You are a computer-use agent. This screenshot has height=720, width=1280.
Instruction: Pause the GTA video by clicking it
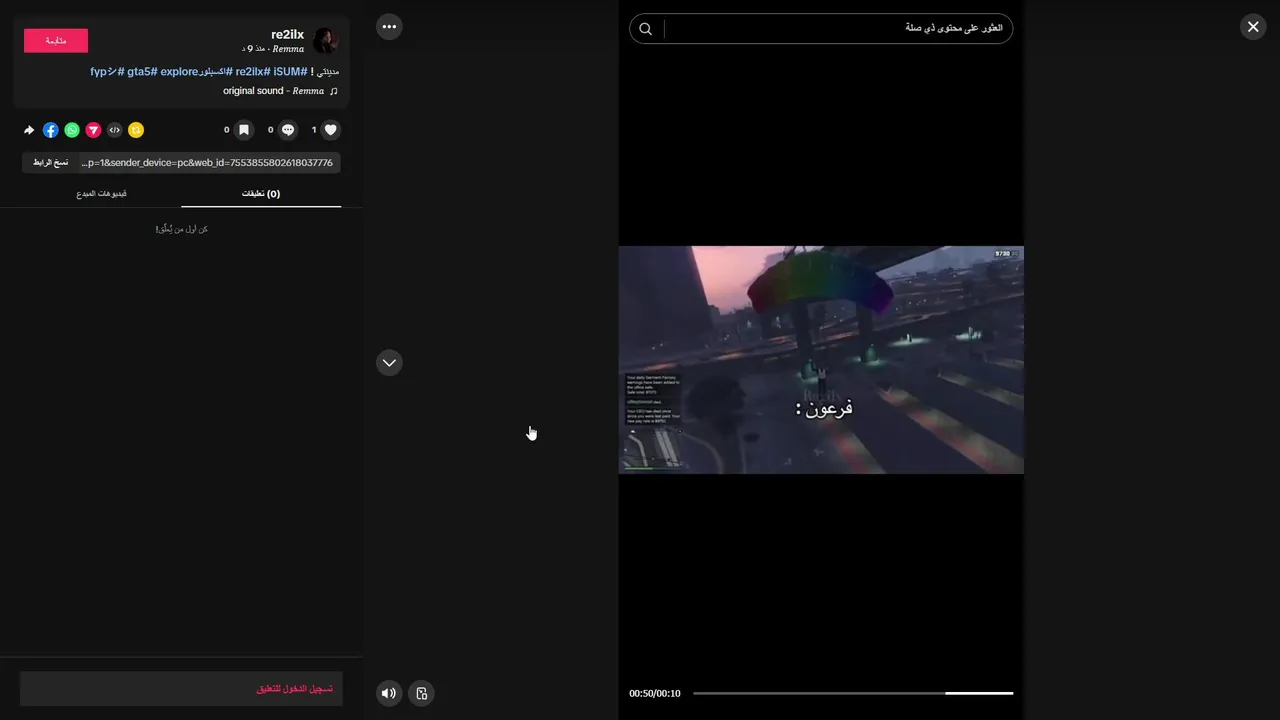[821, 360]
